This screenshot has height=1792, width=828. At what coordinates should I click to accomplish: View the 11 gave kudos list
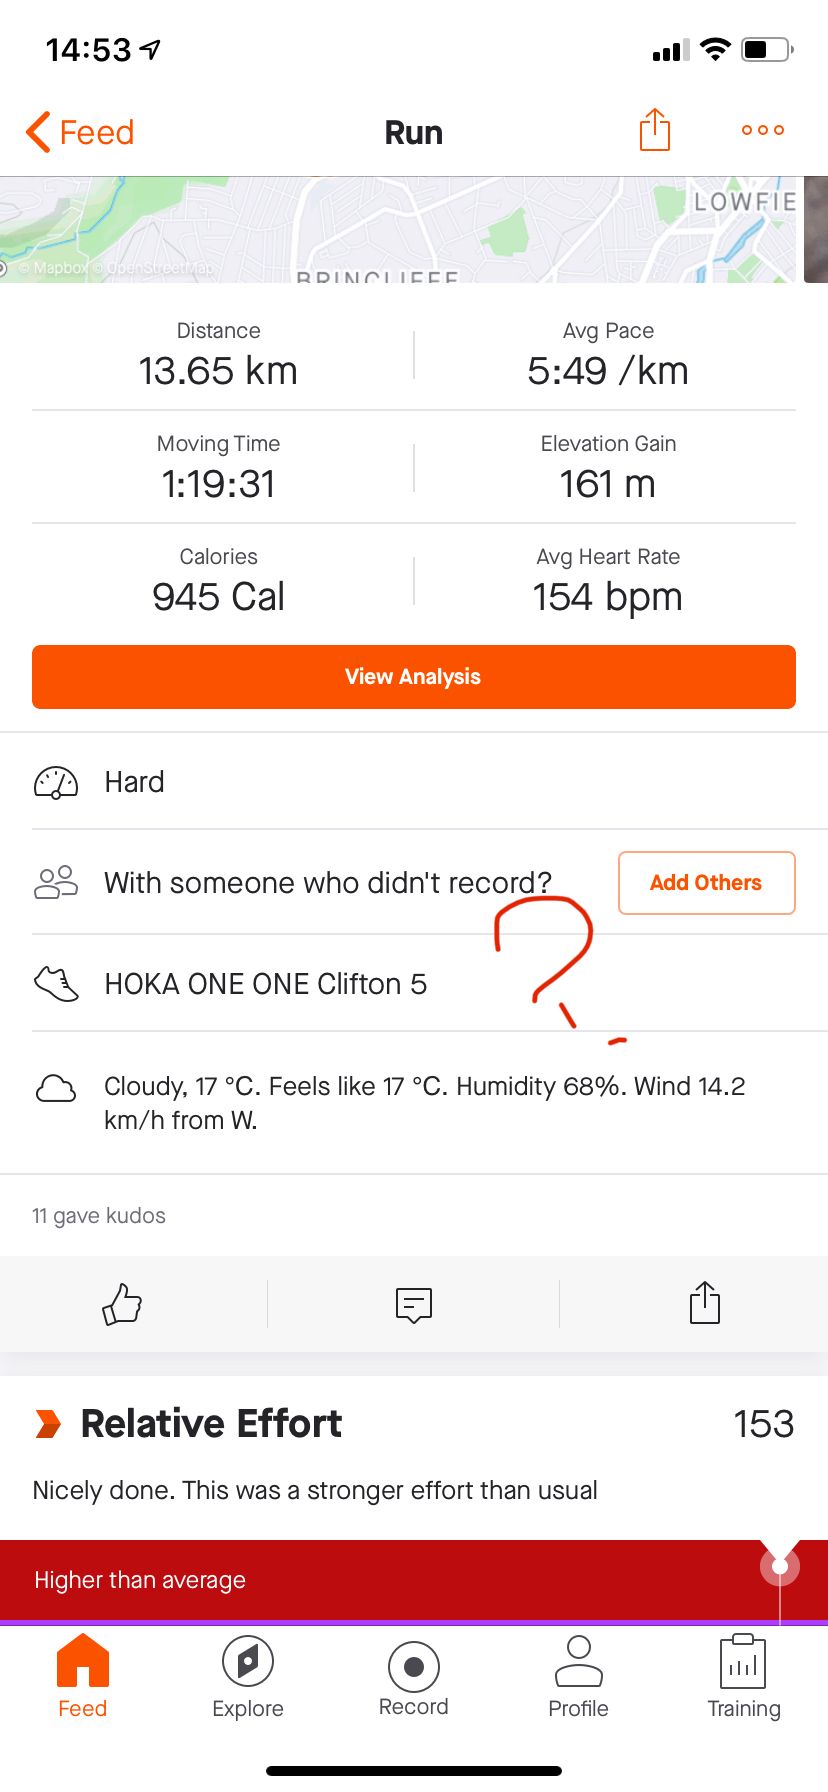click(99, 1216)
